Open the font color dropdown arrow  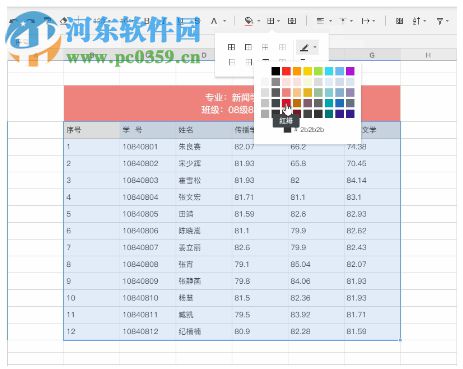click(x=225, y=21)
